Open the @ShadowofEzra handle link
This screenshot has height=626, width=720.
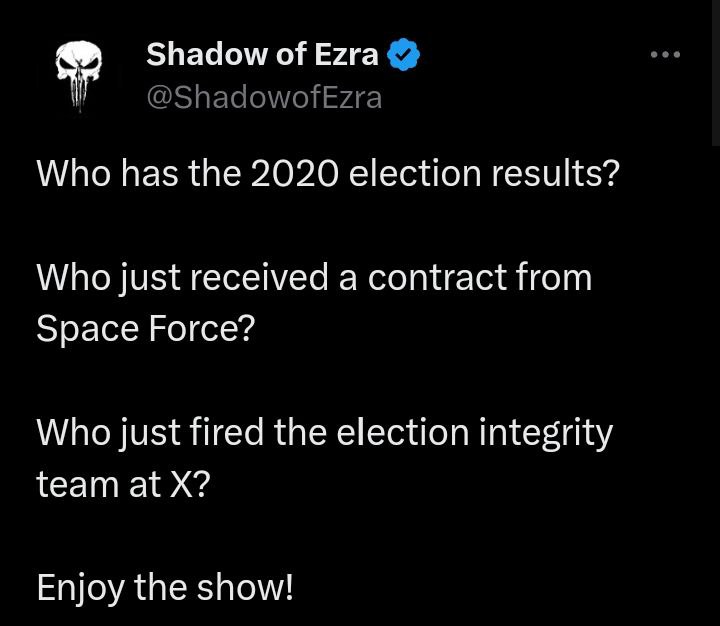point(264,97)
